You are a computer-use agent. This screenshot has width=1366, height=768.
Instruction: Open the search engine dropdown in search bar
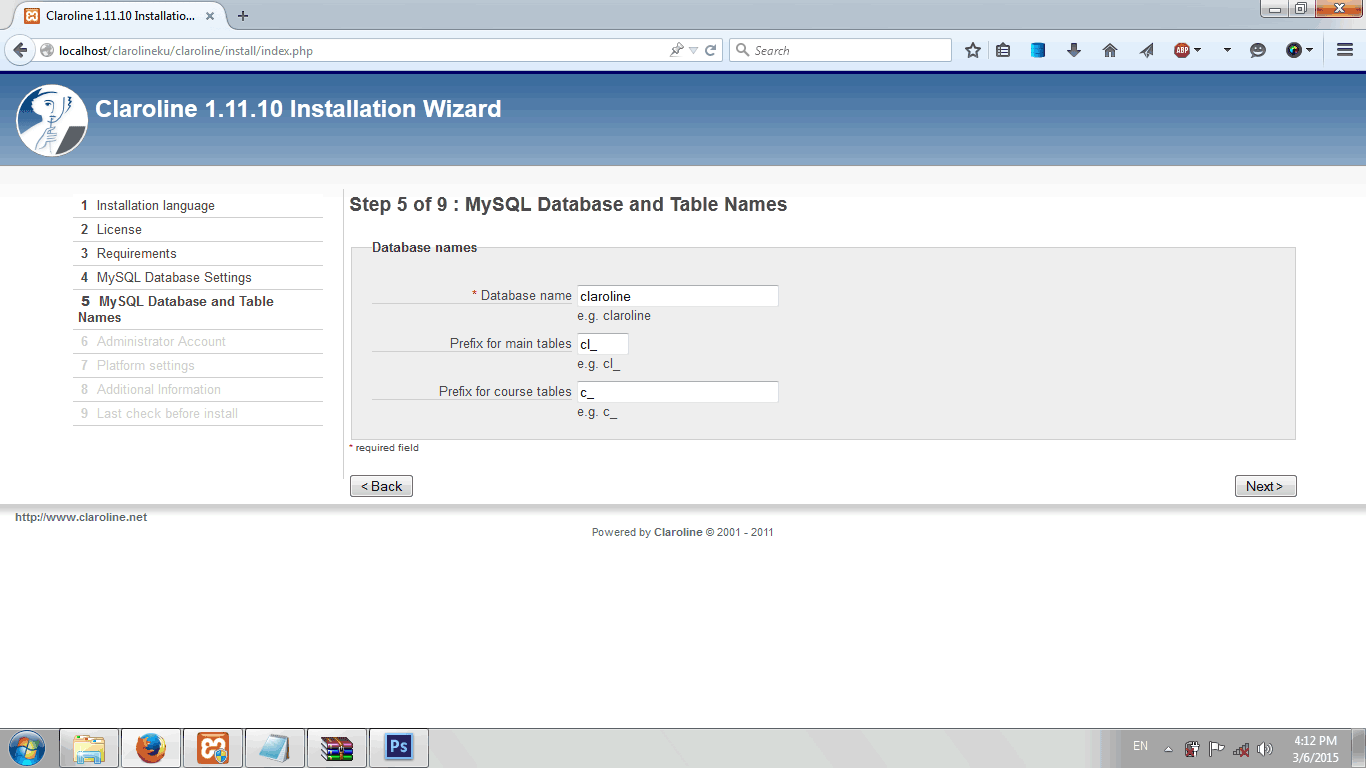click(741, 49)
